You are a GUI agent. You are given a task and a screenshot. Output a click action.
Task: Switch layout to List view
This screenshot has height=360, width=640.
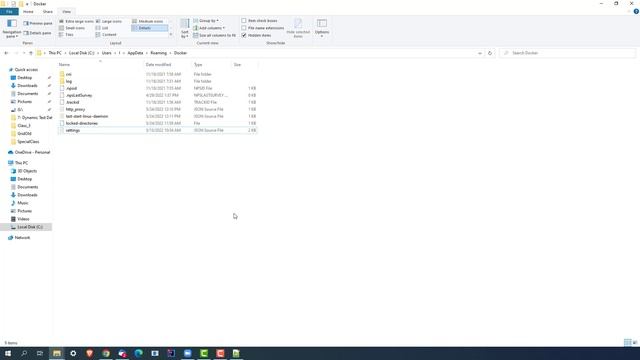tap(102, 28)
